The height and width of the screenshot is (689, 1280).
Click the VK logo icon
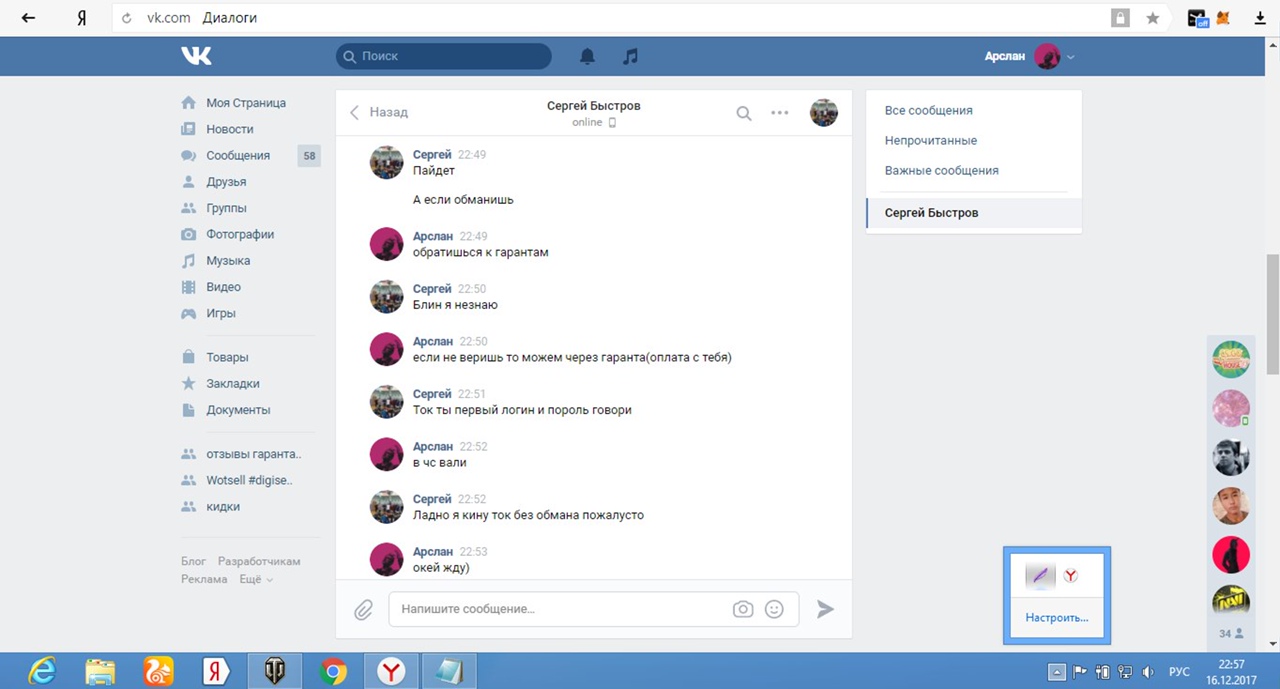tap(196, 57)
